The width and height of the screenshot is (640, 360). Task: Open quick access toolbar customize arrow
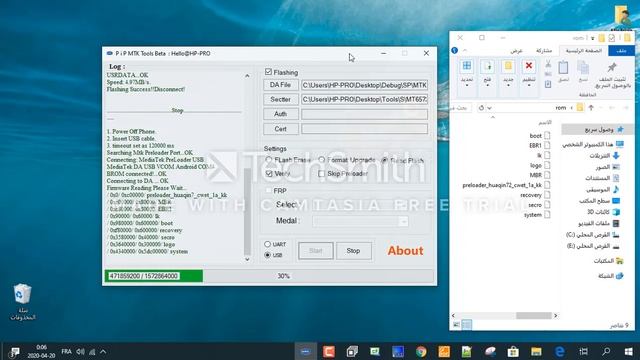593,38
